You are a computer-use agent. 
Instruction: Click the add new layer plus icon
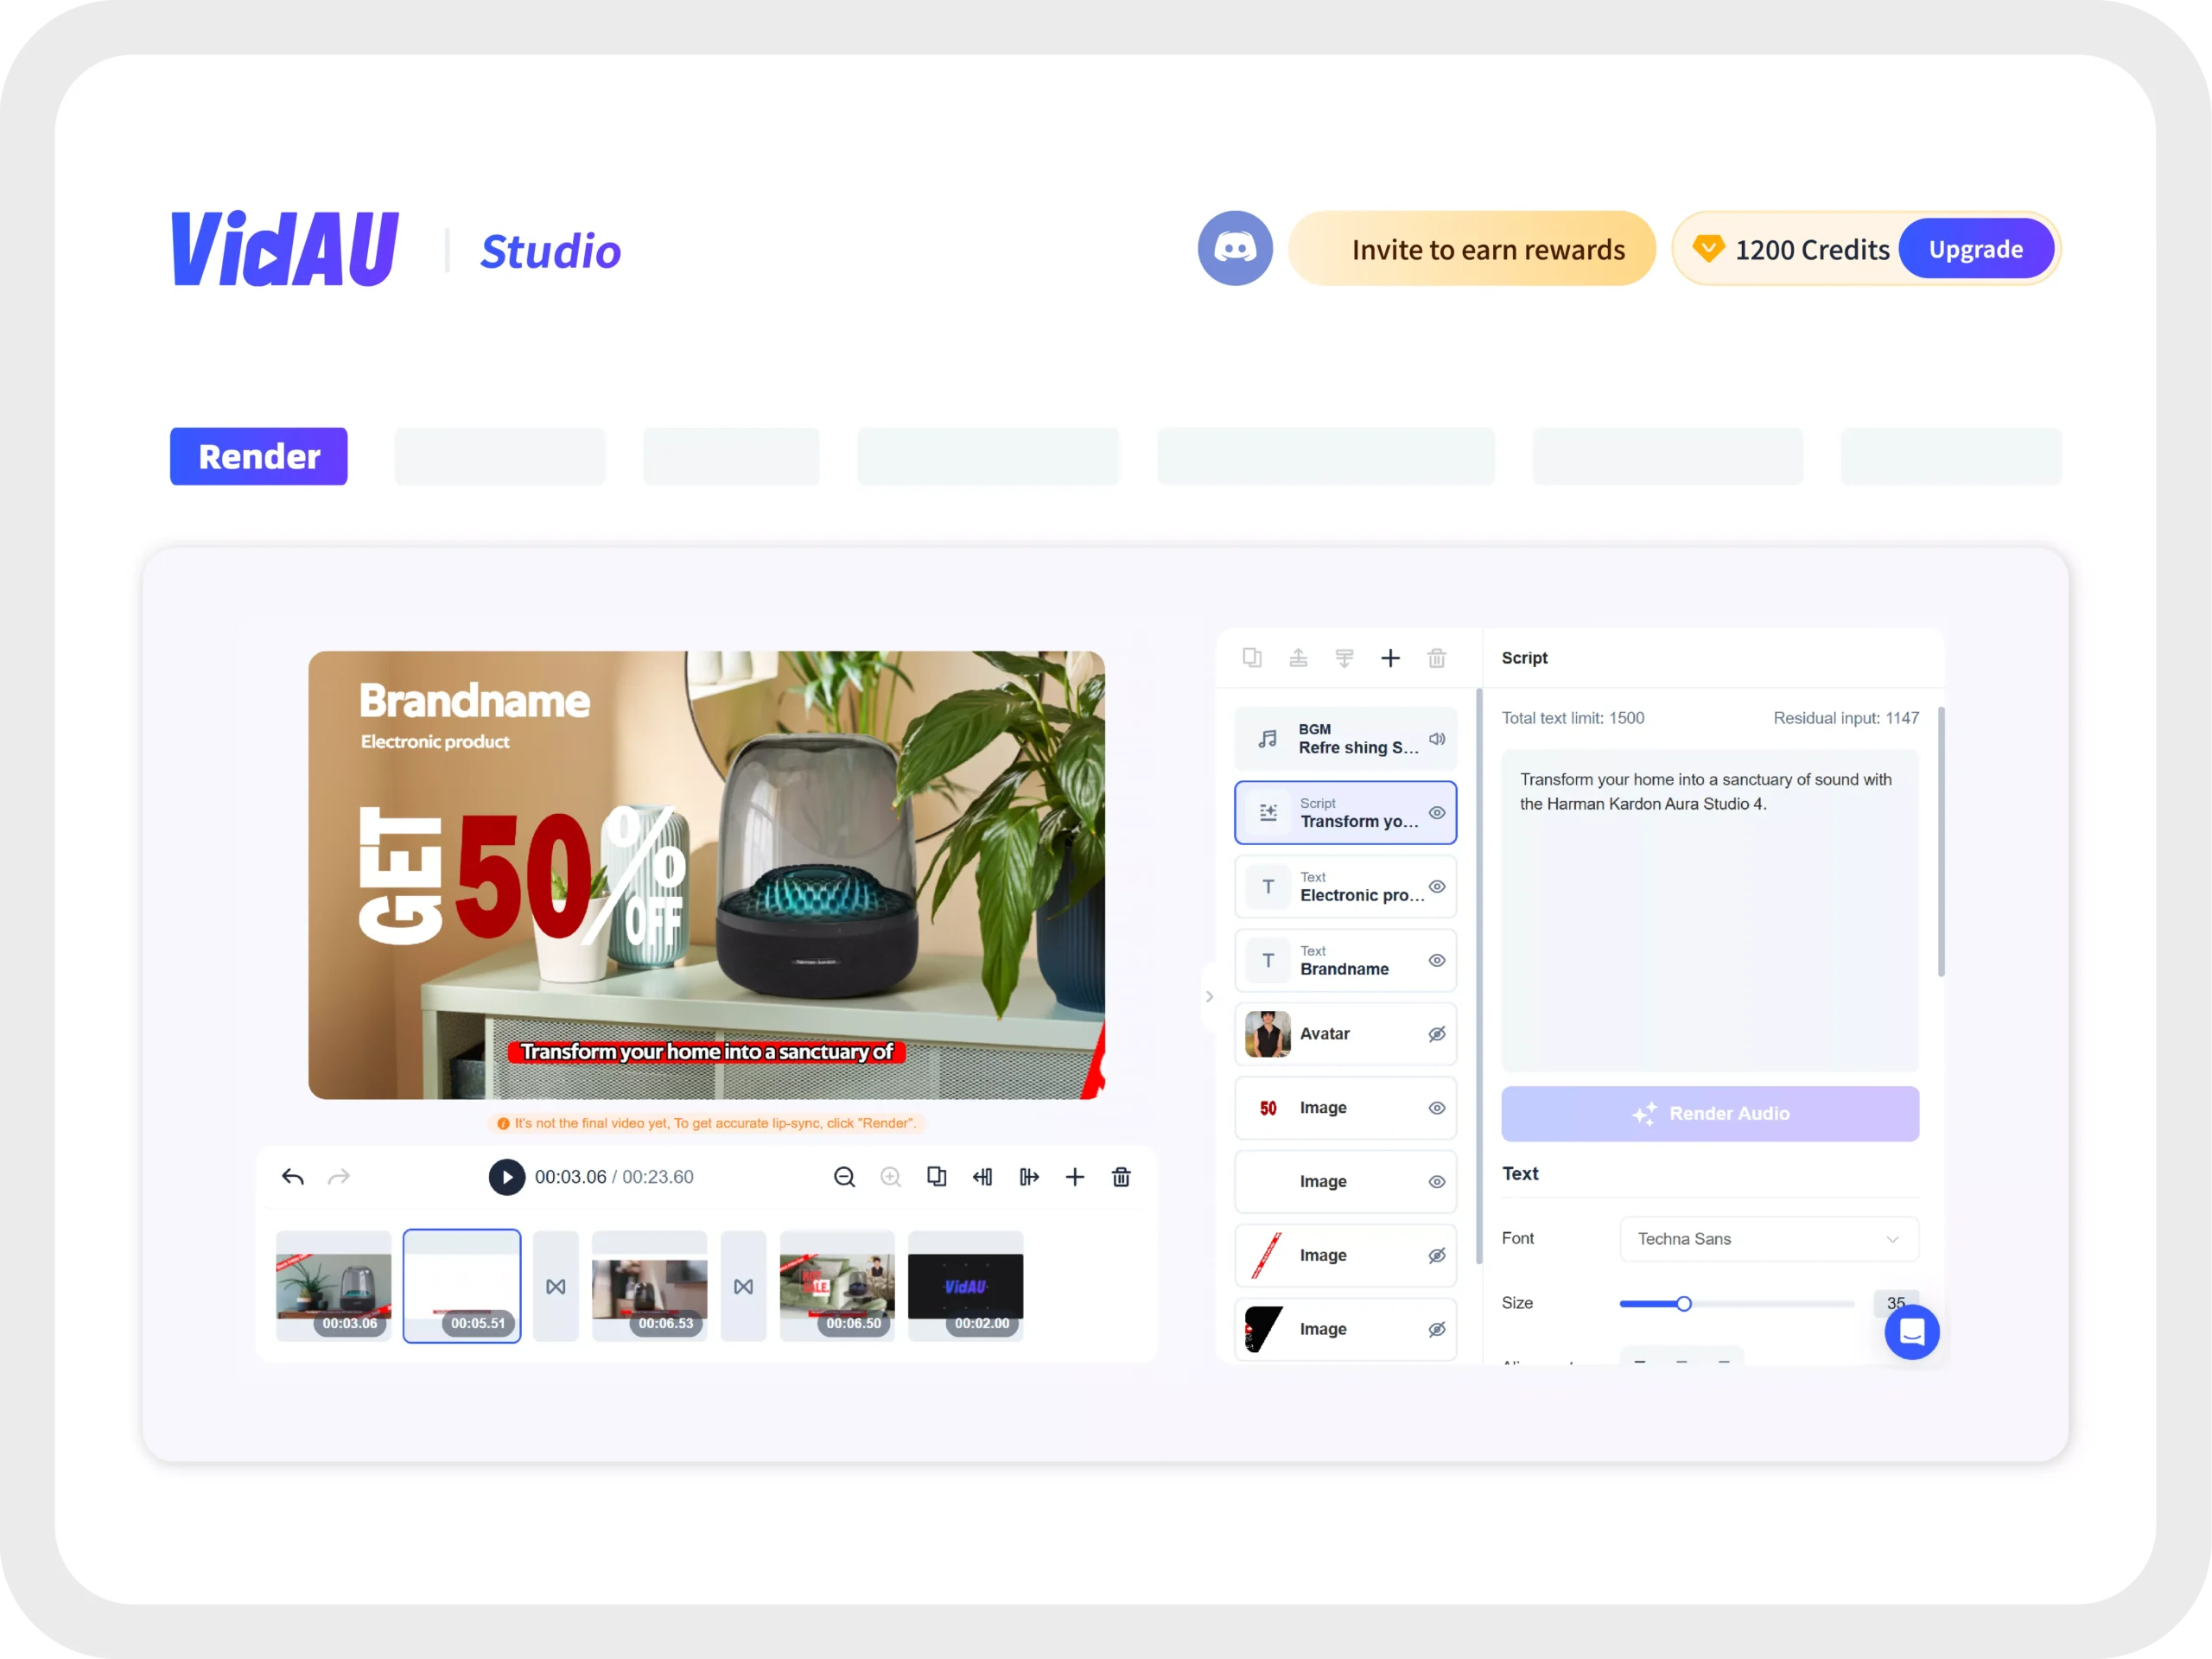1390,657
